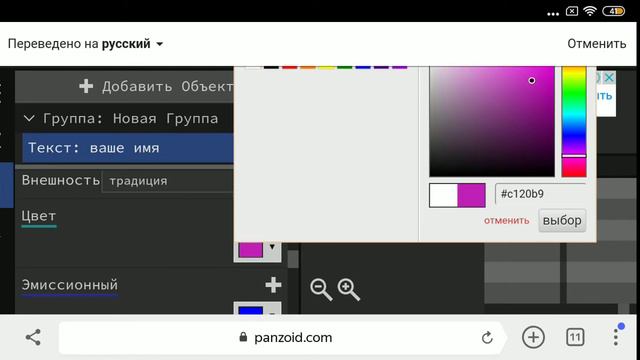The width and height of the screenshot is (640, 360).
Task: Open the Внешность традиция dropdown
Action: 167,181
